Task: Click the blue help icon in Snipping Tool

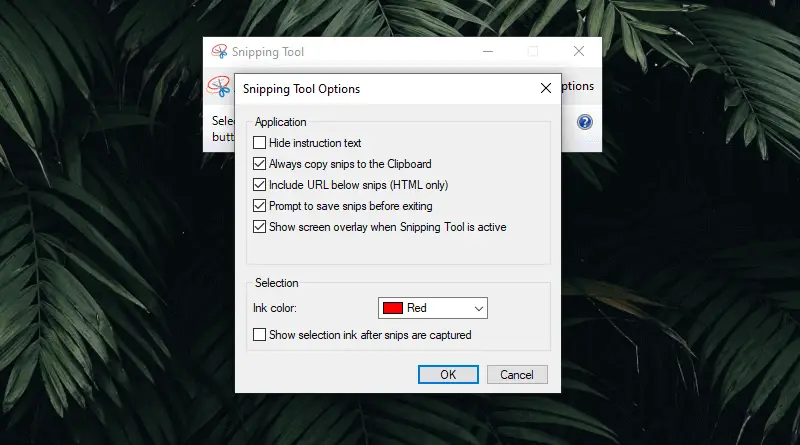Action: tap(585, 122)
